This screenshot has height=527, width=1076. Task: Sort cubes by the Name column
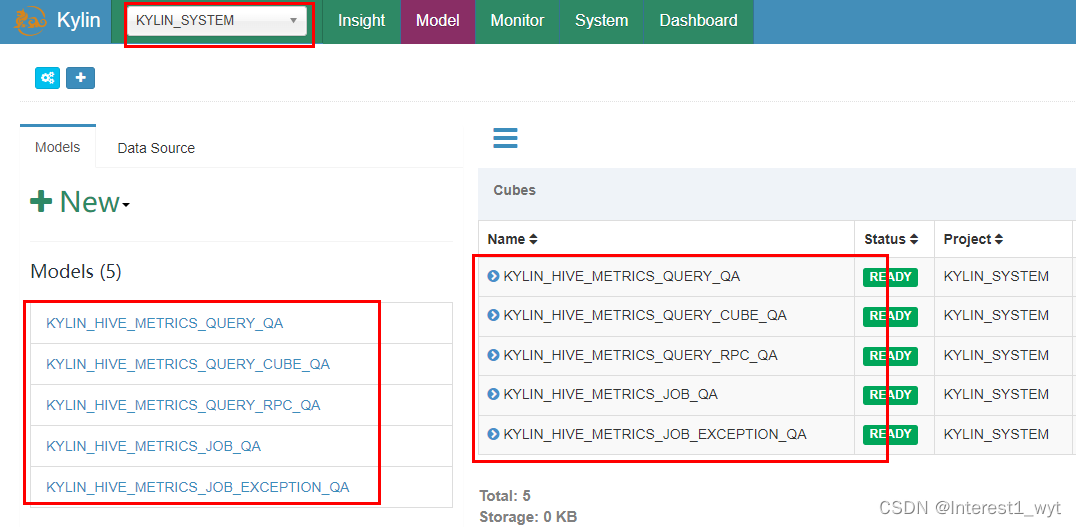[513, 239]
